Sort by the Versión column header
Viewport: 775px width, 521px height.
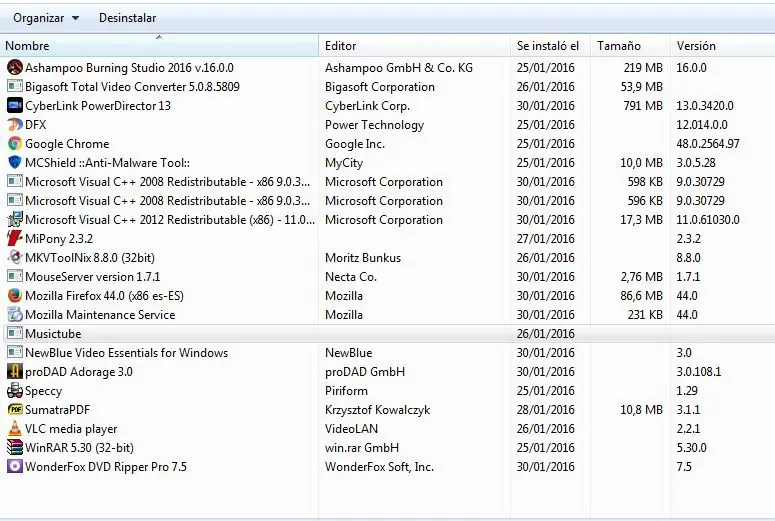click(x=723, y=45)
